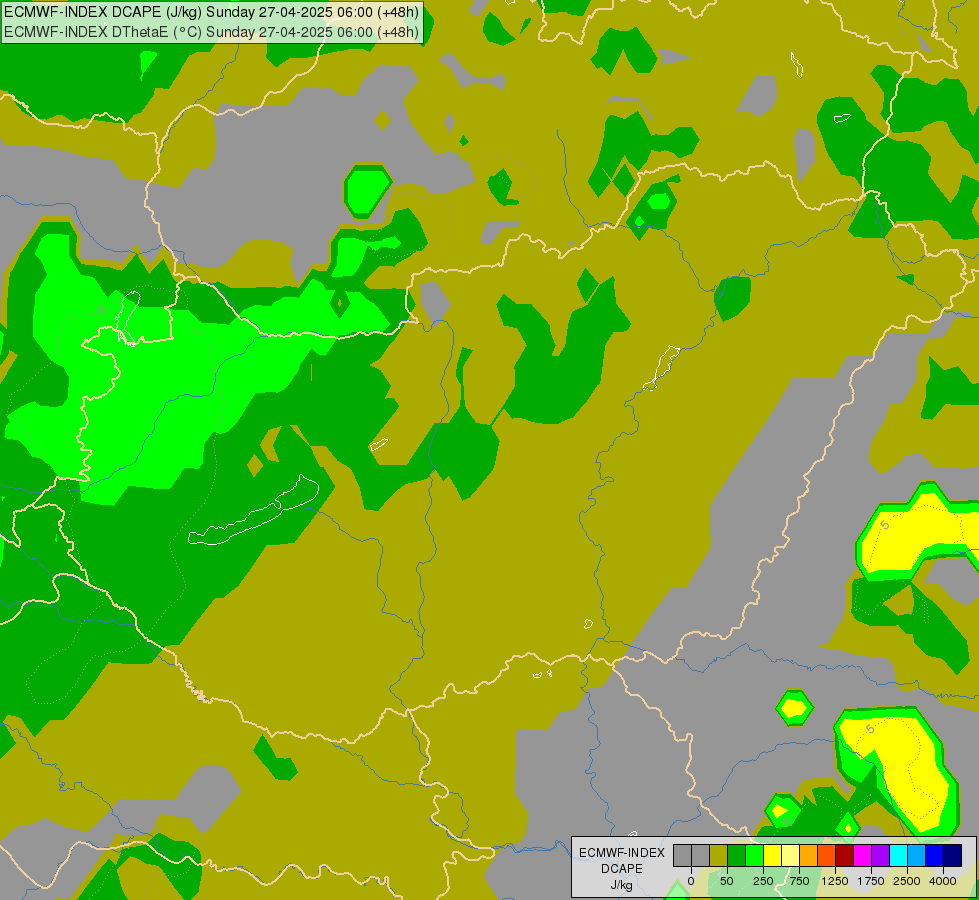Click the DCAPE label inside the legend box

pyautogui.click(x=622, y=869)
